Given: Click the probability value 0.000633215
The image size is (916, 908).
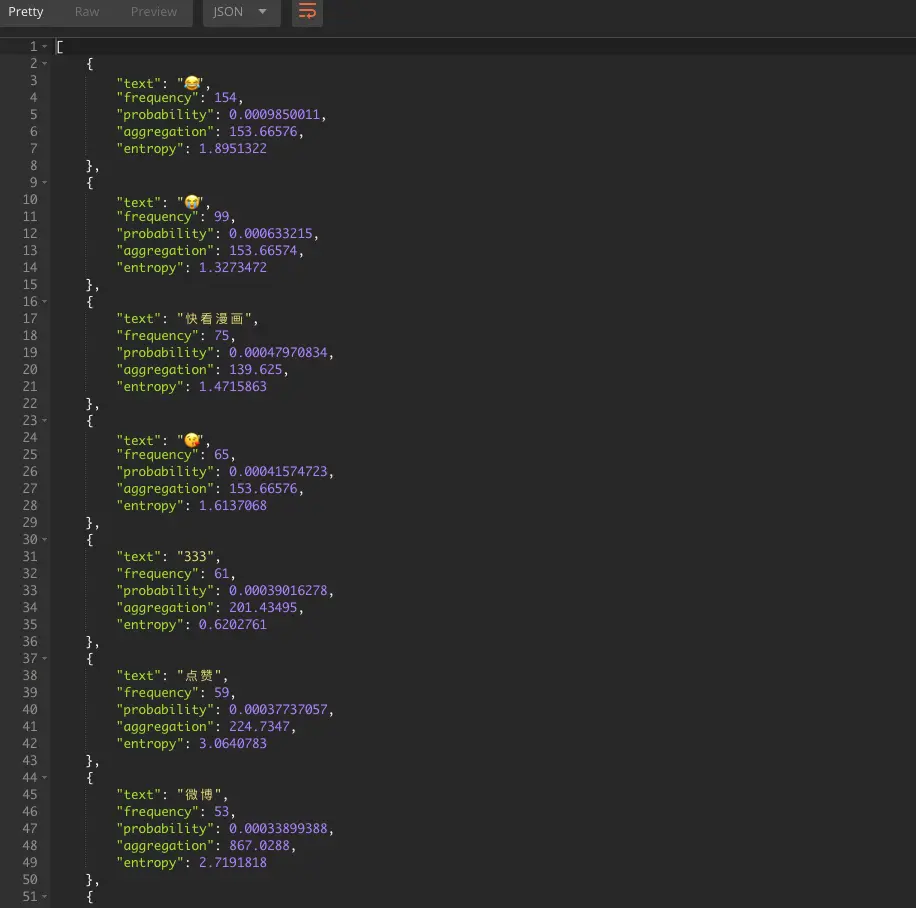Looking at the screenshot, I should pyautogui.click(x=270, y=234).
